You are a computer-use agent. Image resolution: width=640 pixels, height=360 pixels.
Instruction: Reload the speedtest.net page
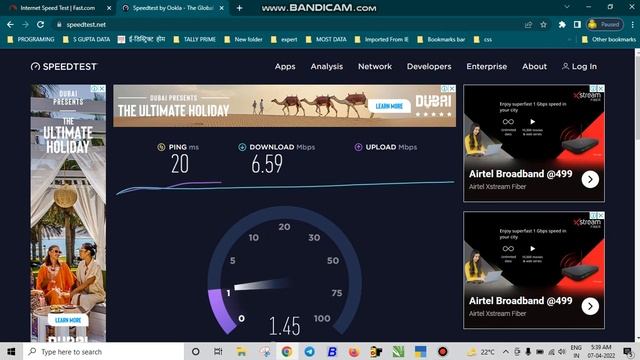(40, 24)
